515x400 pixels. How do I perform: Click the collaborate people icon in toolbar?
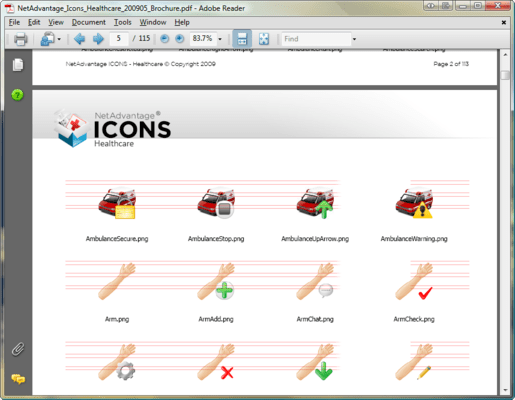47,39
